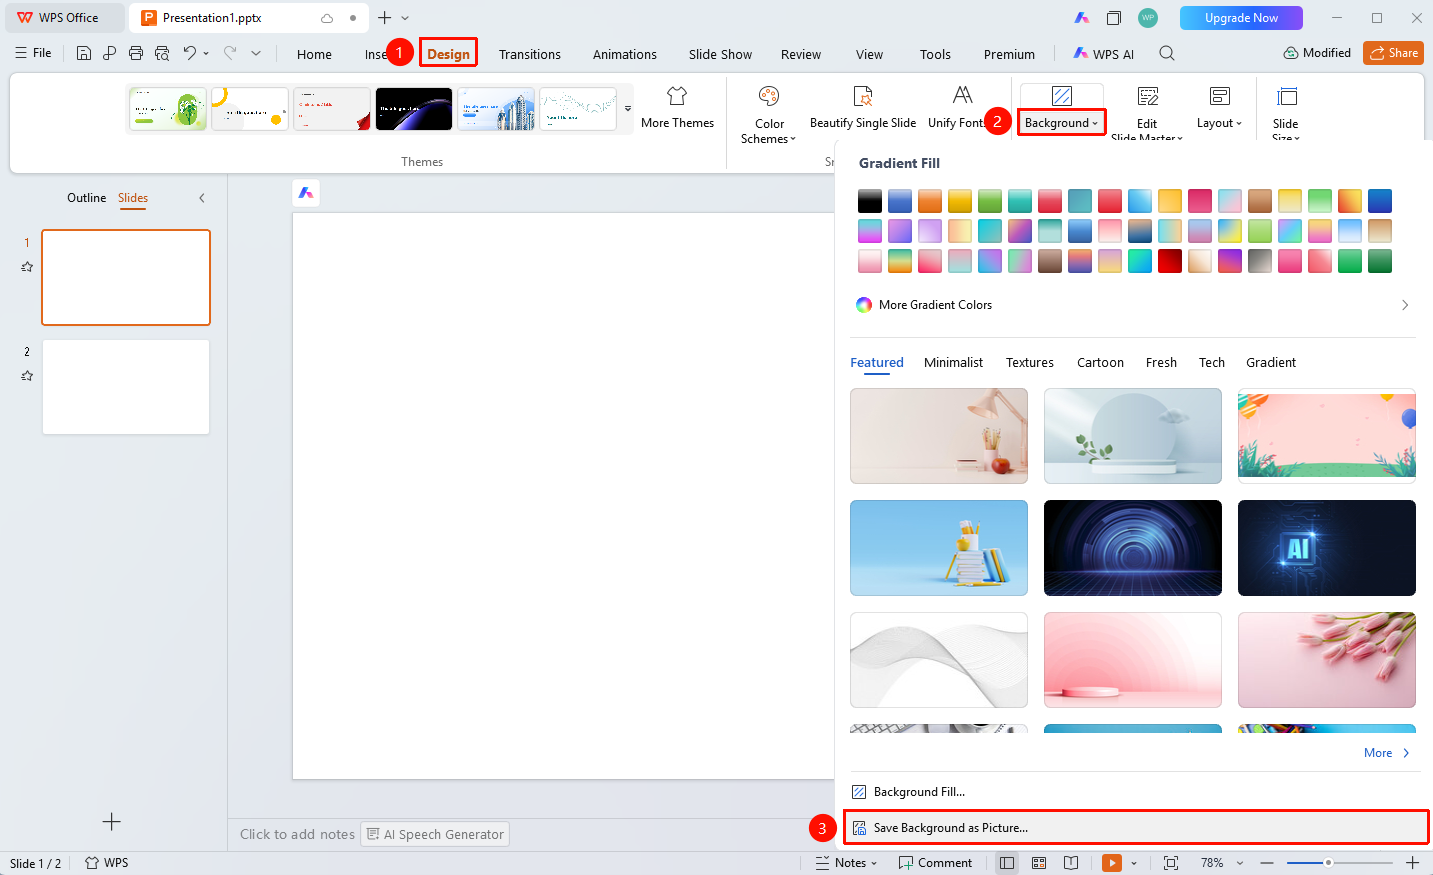Select the Textures background category tab
Viewport: 1433px width, 875px height.
(1030, 363)
